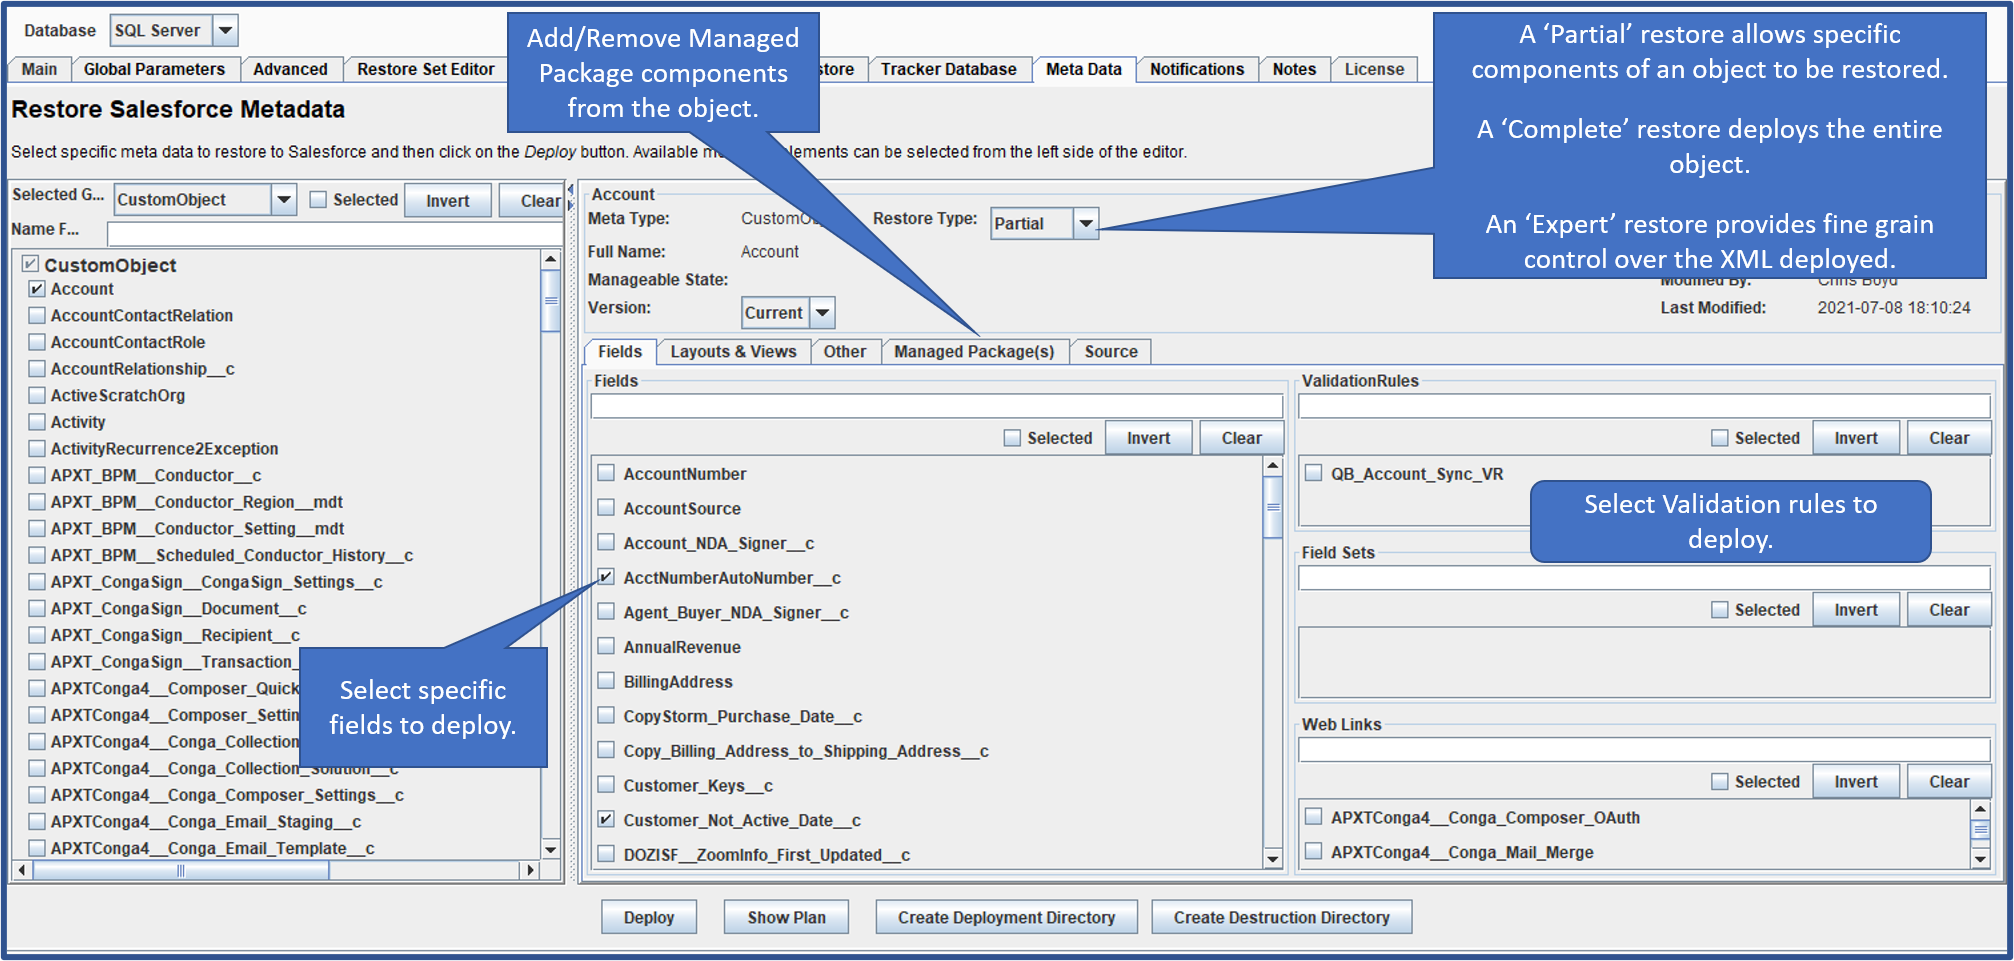Open the Advanced tab
Viewport: 2014px width, 961px height.
click(290, 69)
